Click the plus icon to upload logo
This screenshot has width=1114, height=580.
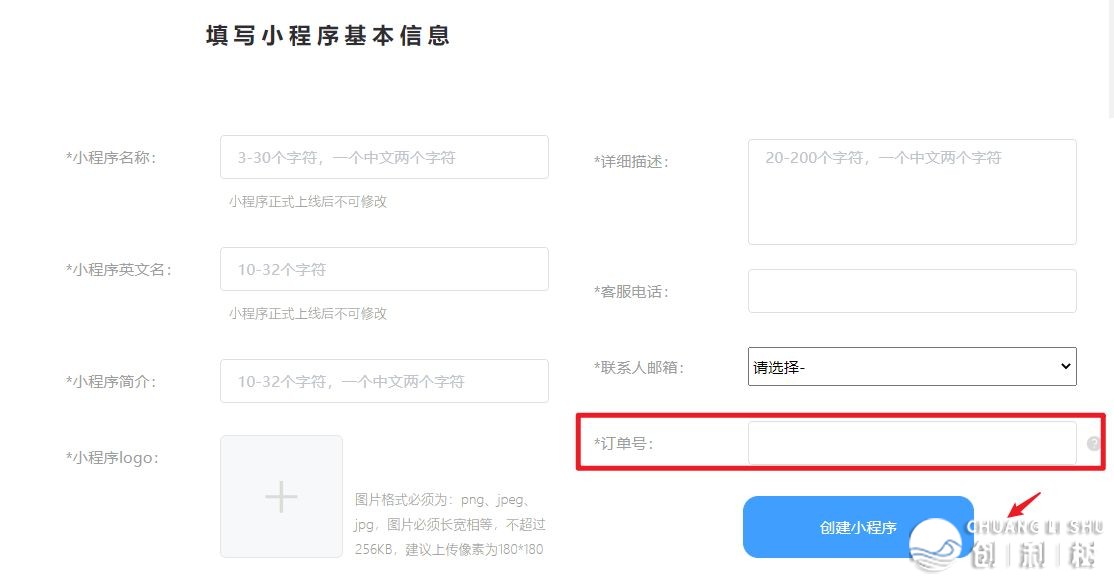tap(281, 497)
